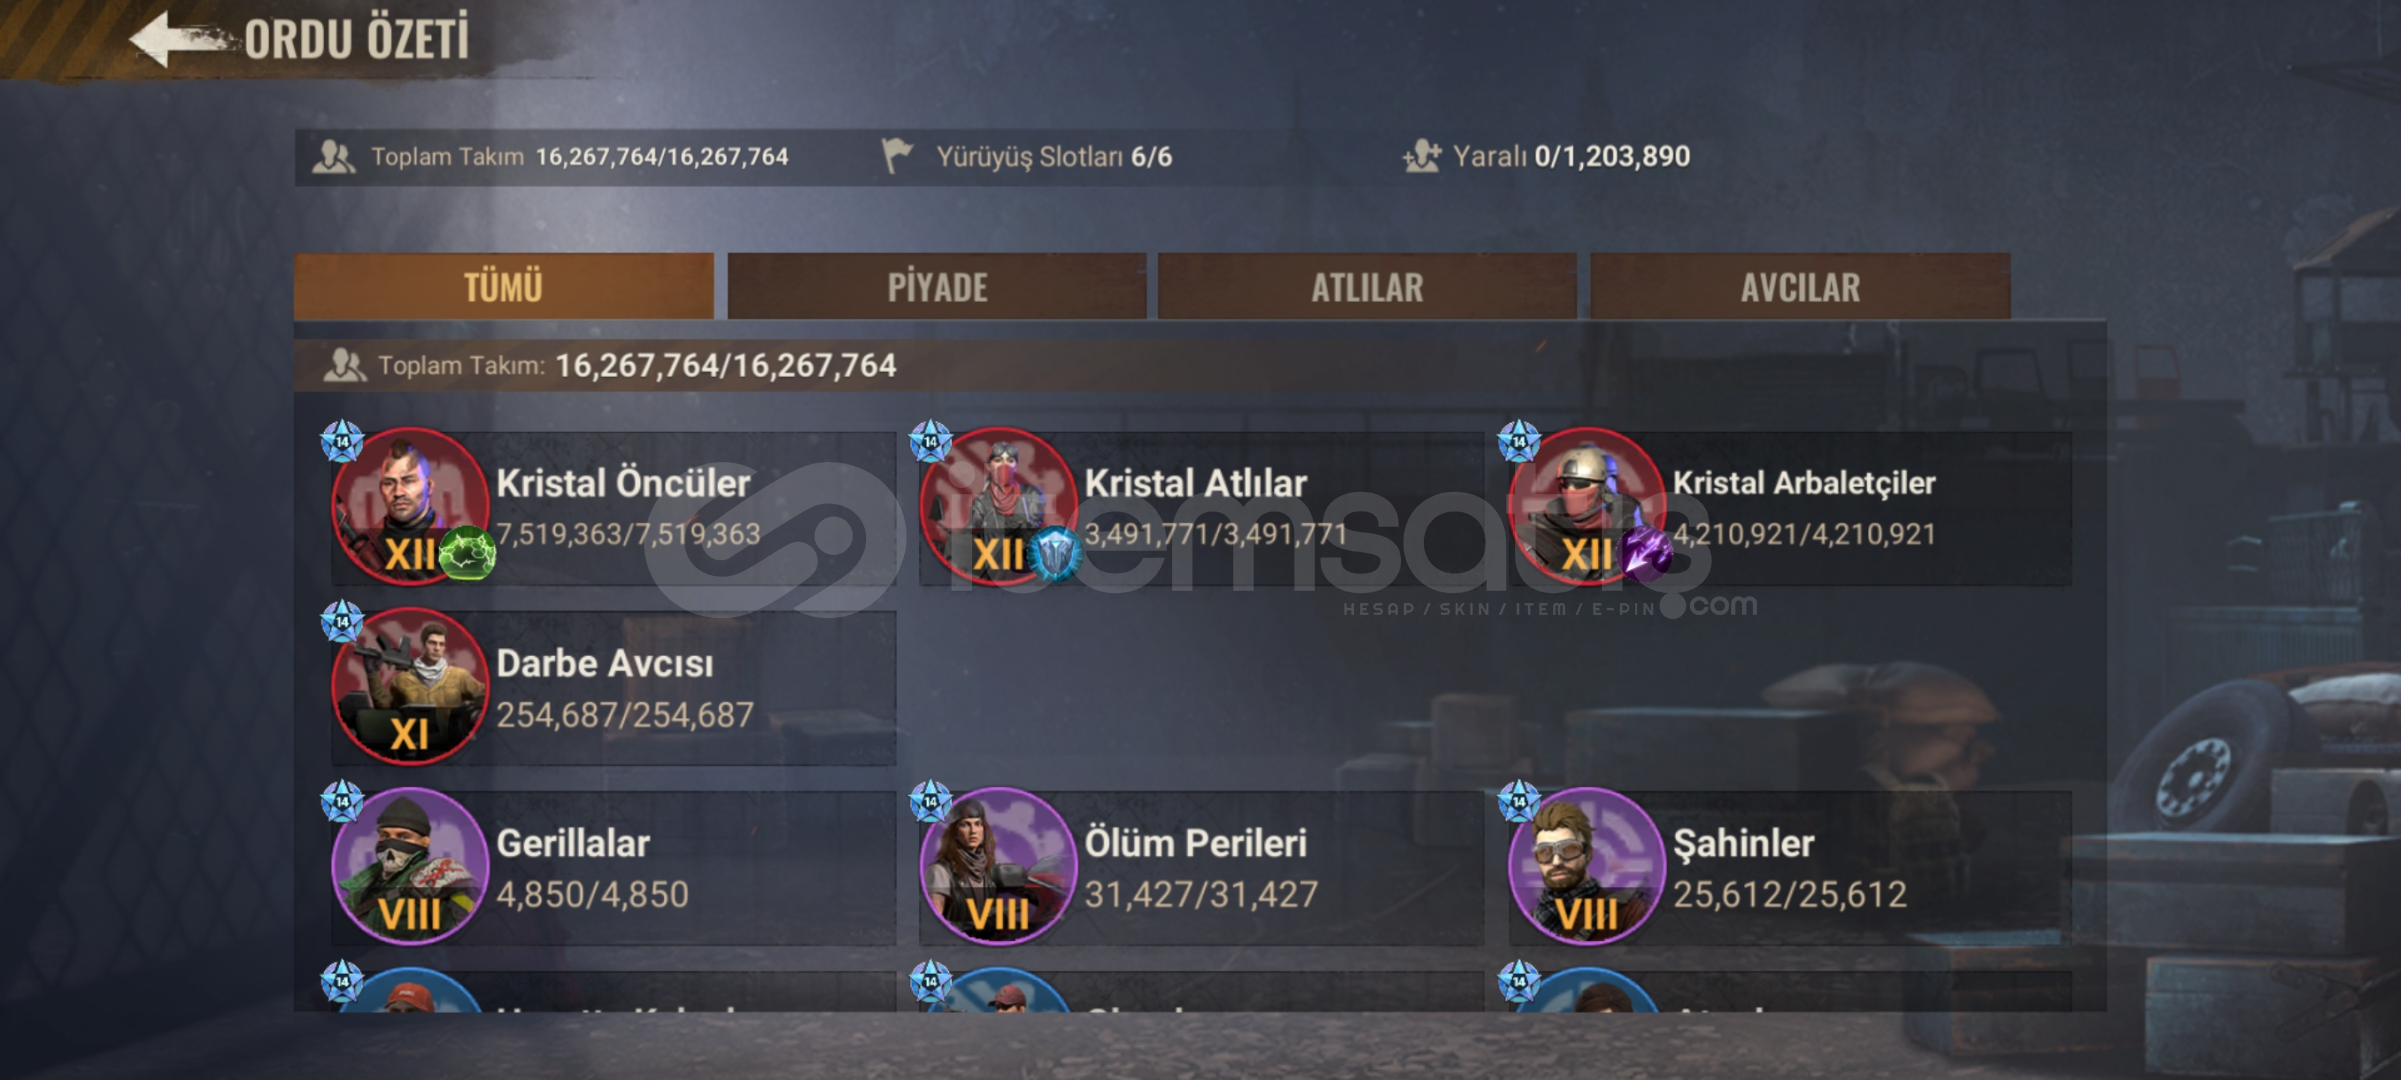Show the AVCILAR tab
The height and width of the screenshot is (1080, 2401).
tap(1800, 287)
